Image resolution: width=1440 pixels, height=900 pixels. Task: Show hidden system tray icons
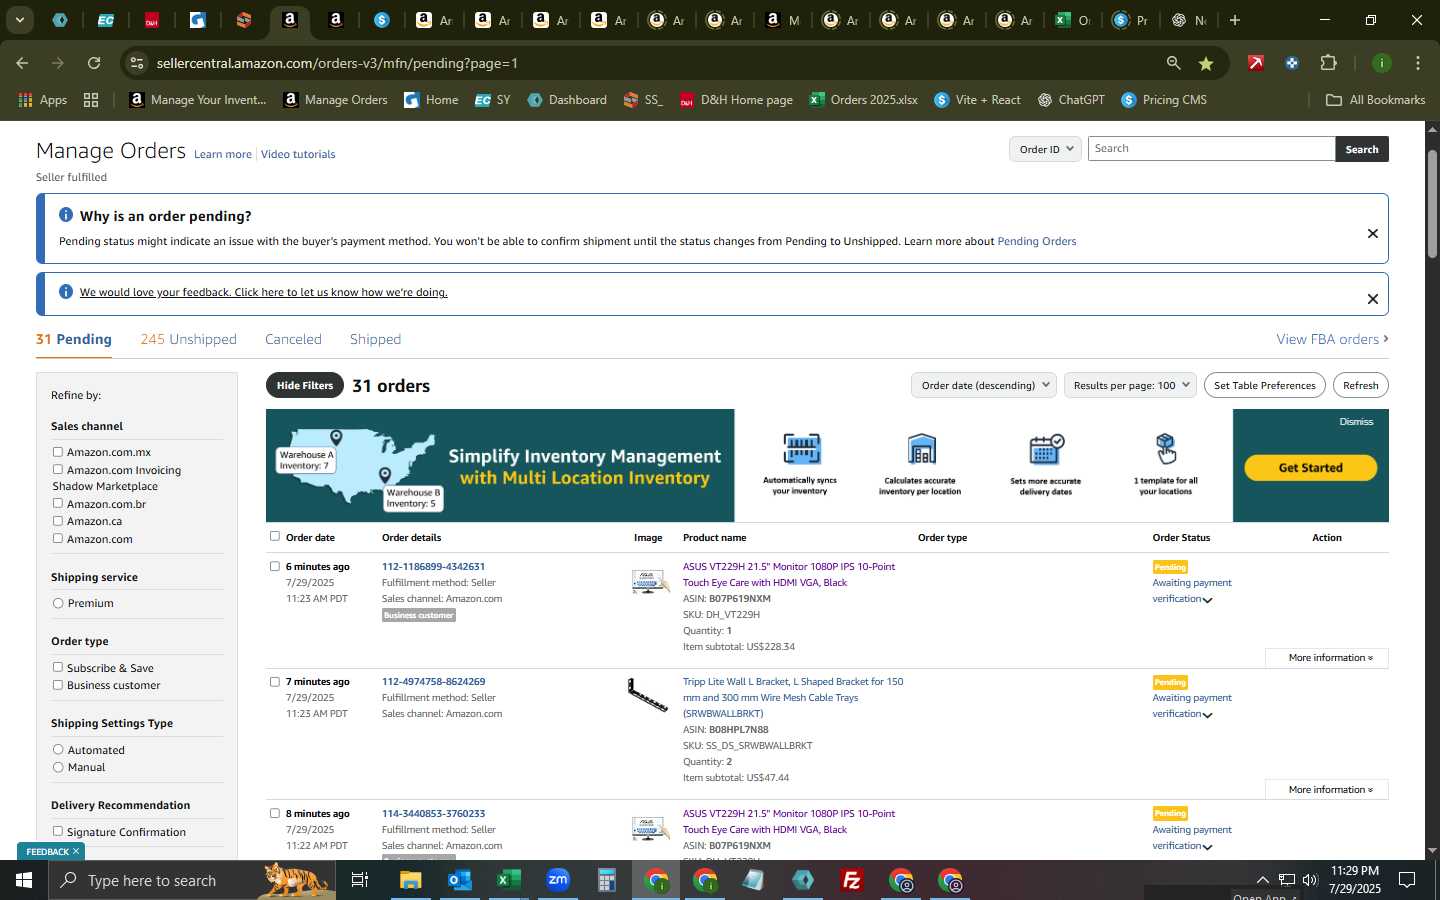click(1262, 880)
